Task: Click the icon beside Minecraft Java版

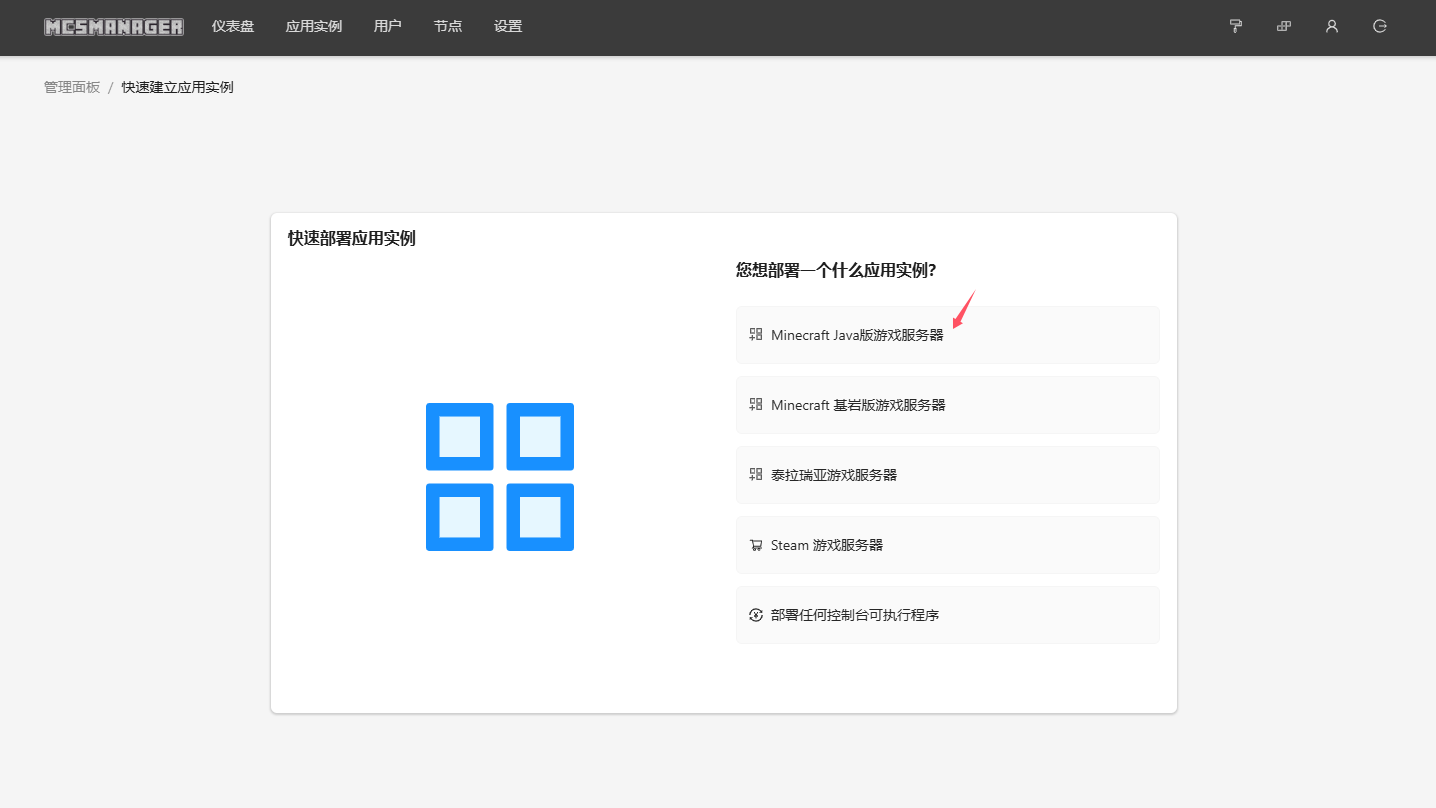Action: coord(756,335)
